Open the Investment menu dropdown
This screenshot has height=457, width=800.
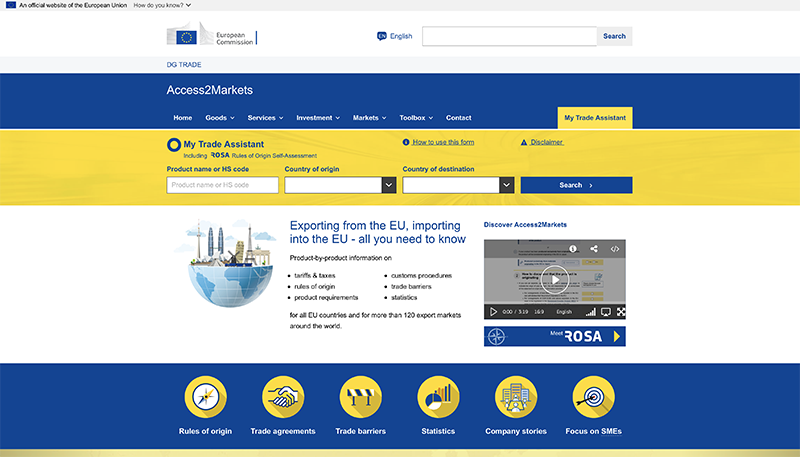click(318, 118)
